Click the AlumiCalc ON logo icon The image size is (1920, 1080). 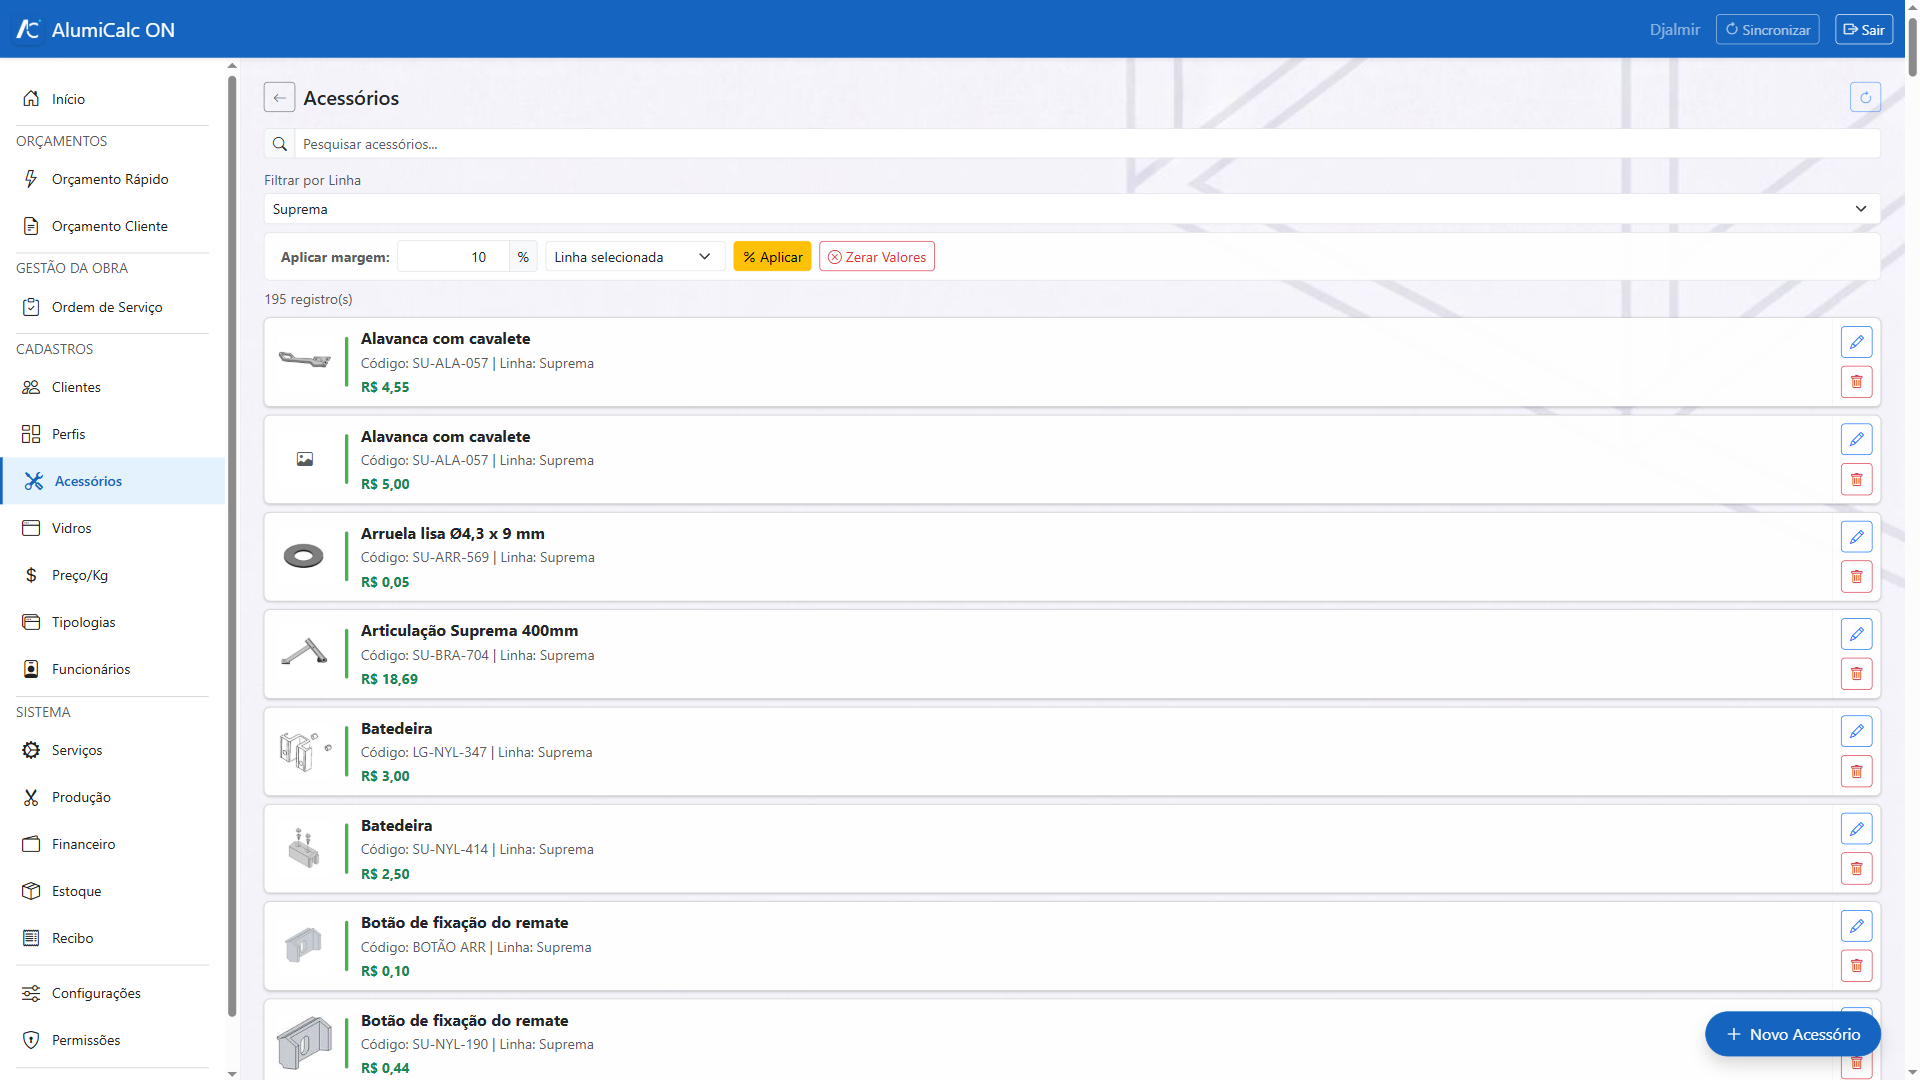[28, 29]
